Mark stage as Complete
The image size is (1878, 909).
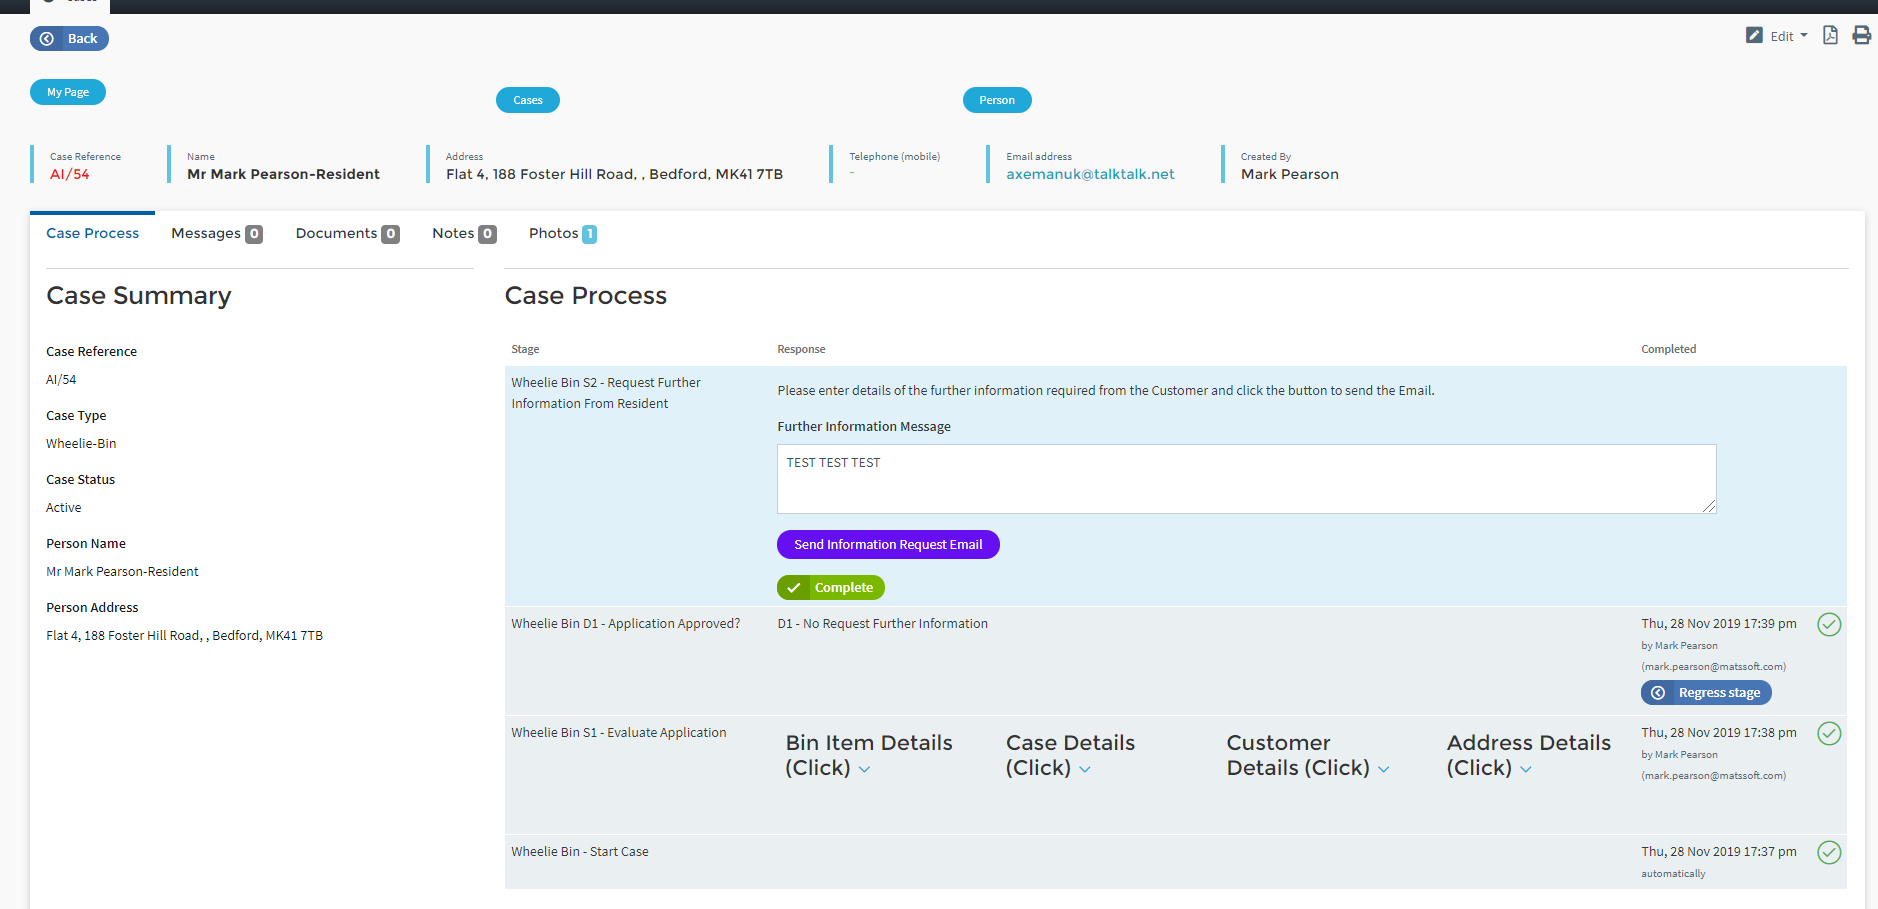[831, 588]
